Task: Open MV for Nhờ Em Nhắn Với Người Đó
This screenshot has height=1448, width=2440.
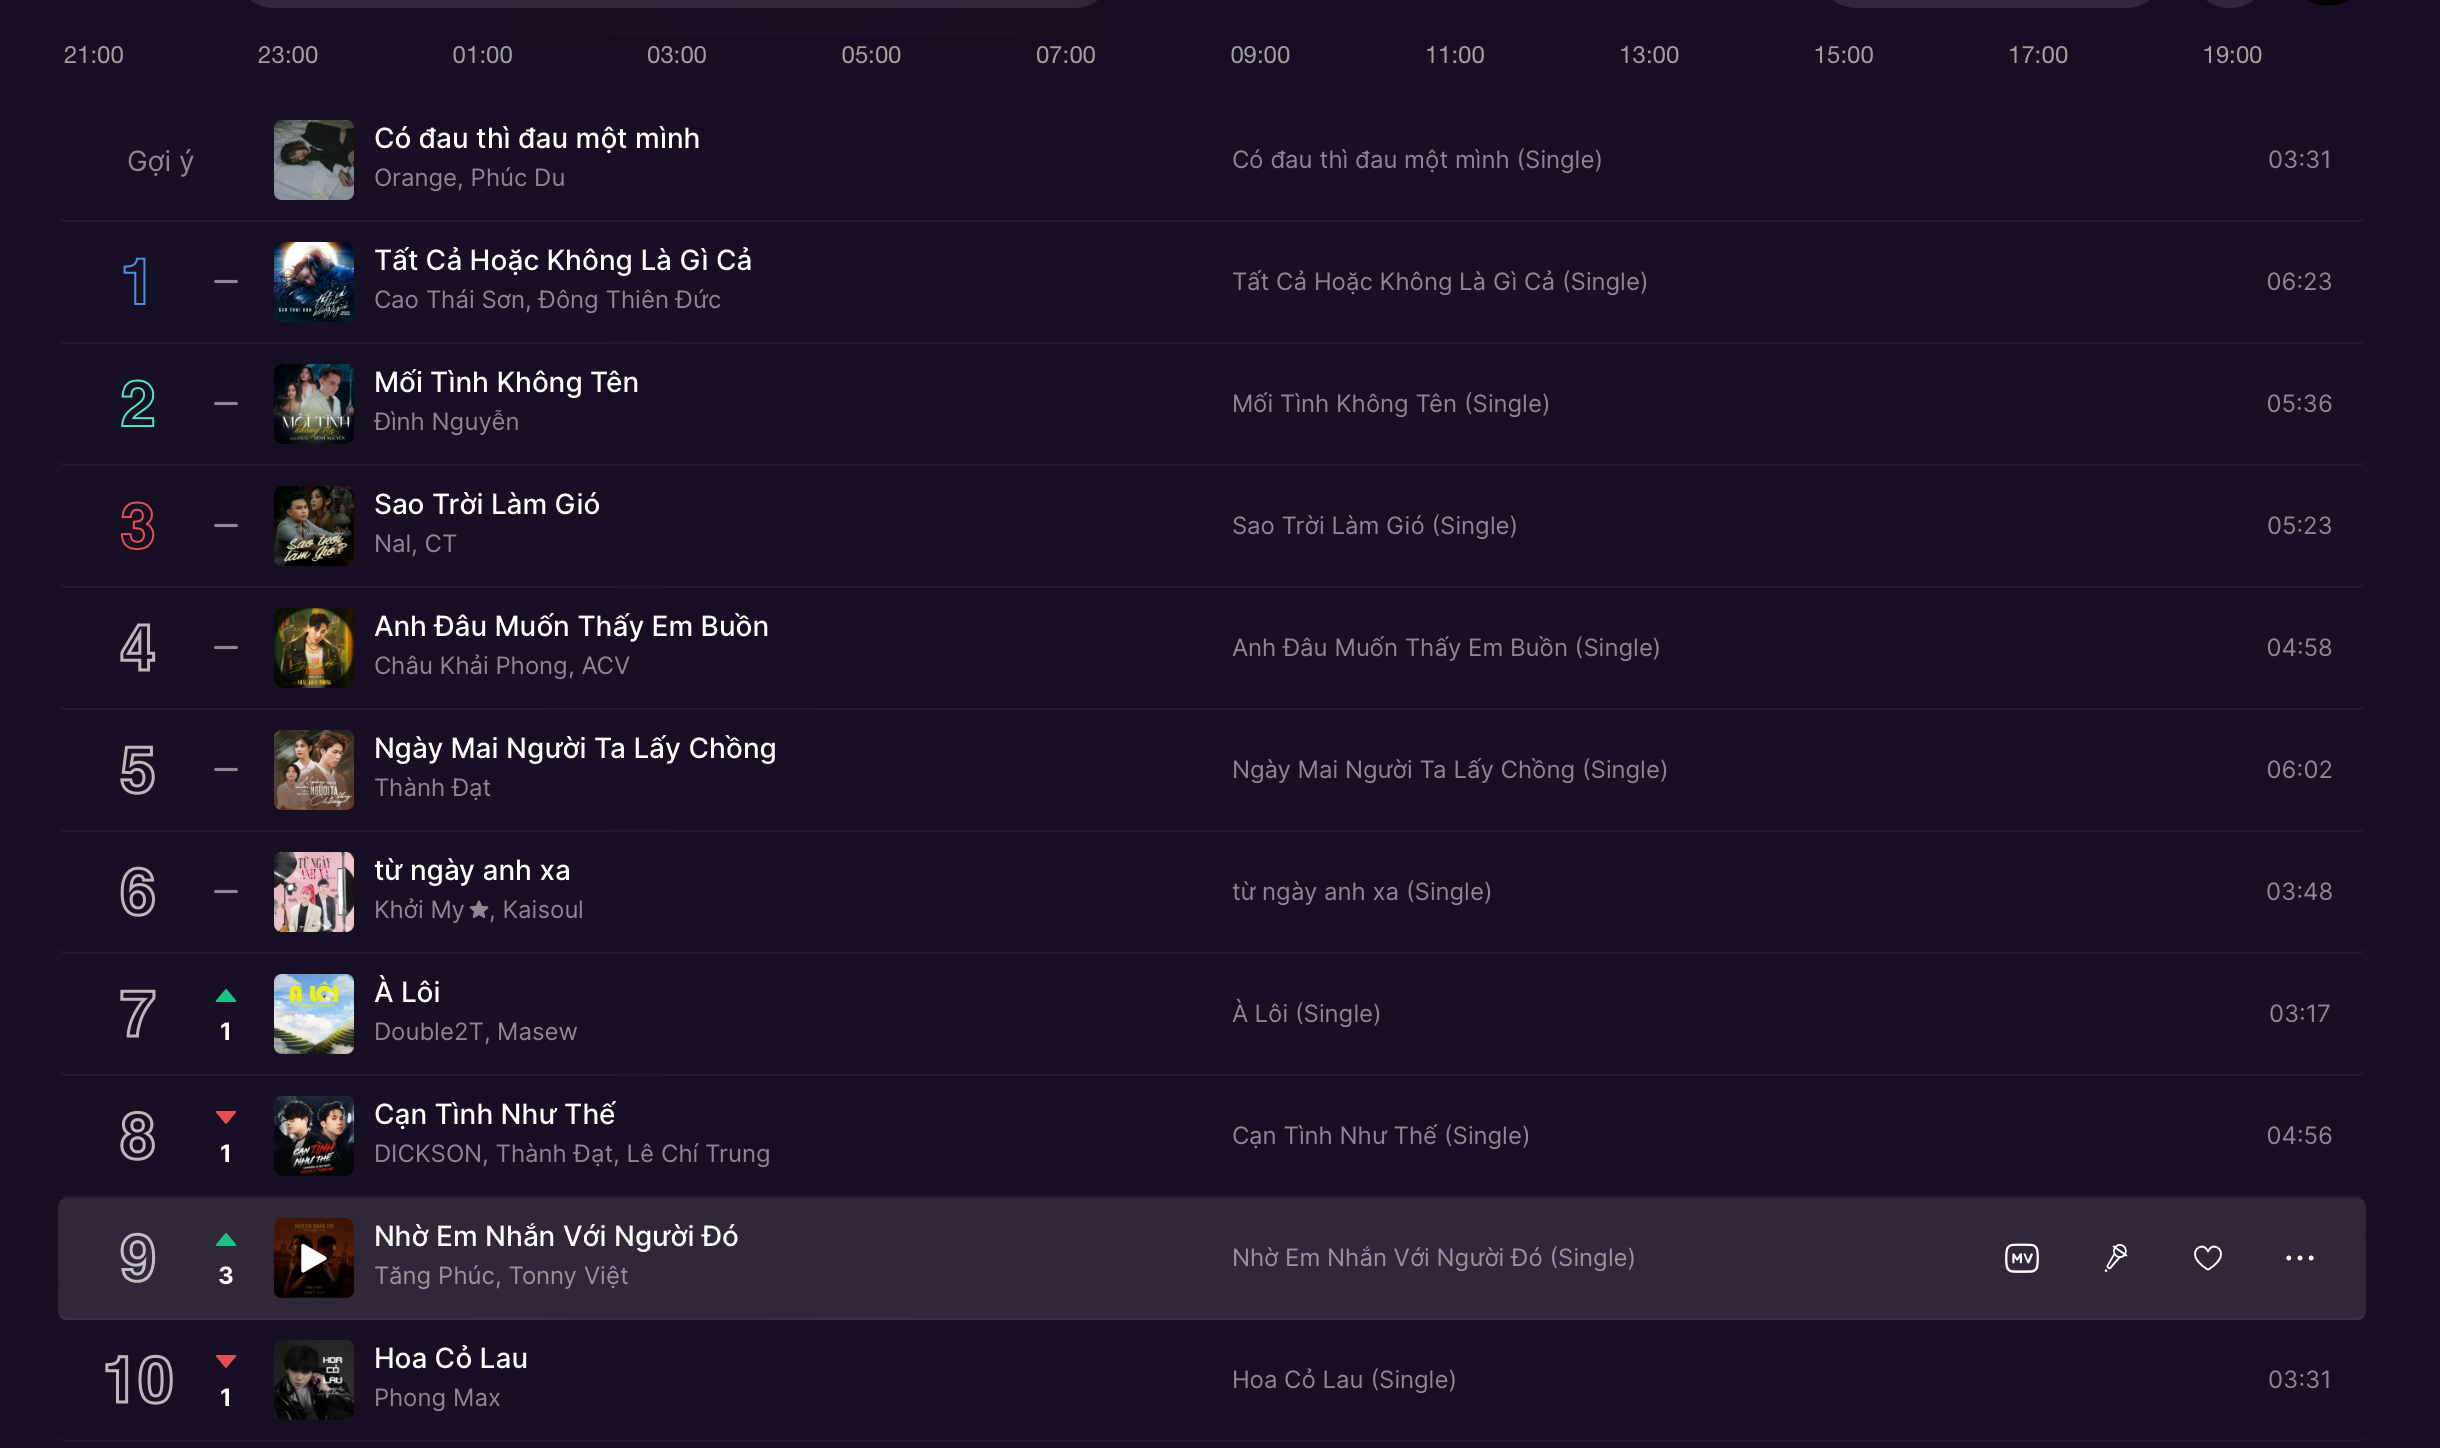Action: point(2022,1258)
